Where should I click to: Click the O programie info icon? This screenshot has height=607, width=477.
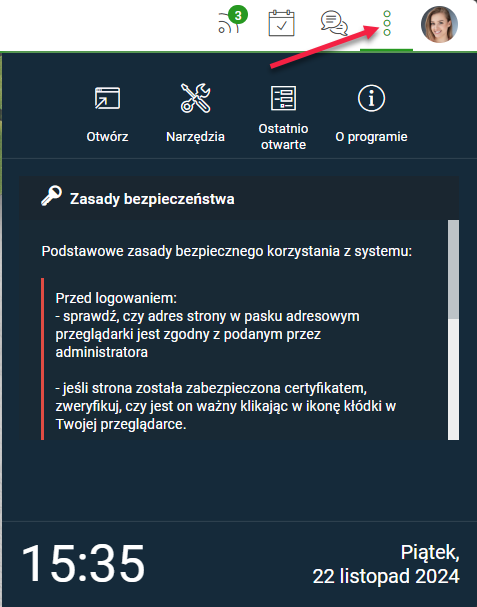point(371,98)
